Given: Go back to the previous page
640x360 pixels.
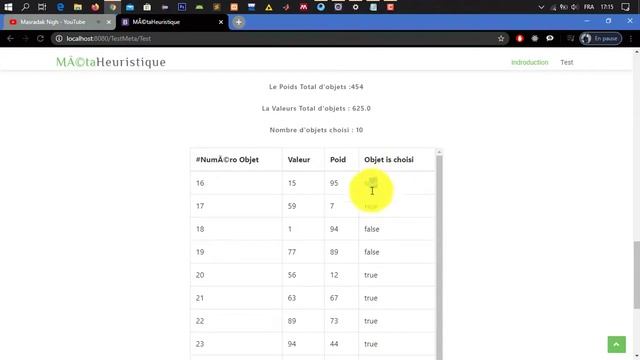Looking at the screenshot, I should pos(10,38).
